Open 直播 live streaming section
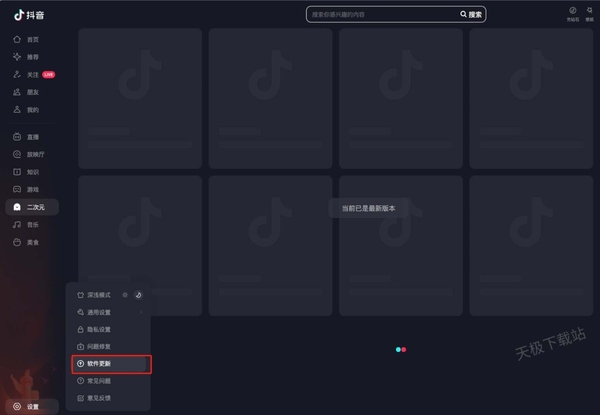This screenshot has height=415, width=600. [x=32, y=136]
